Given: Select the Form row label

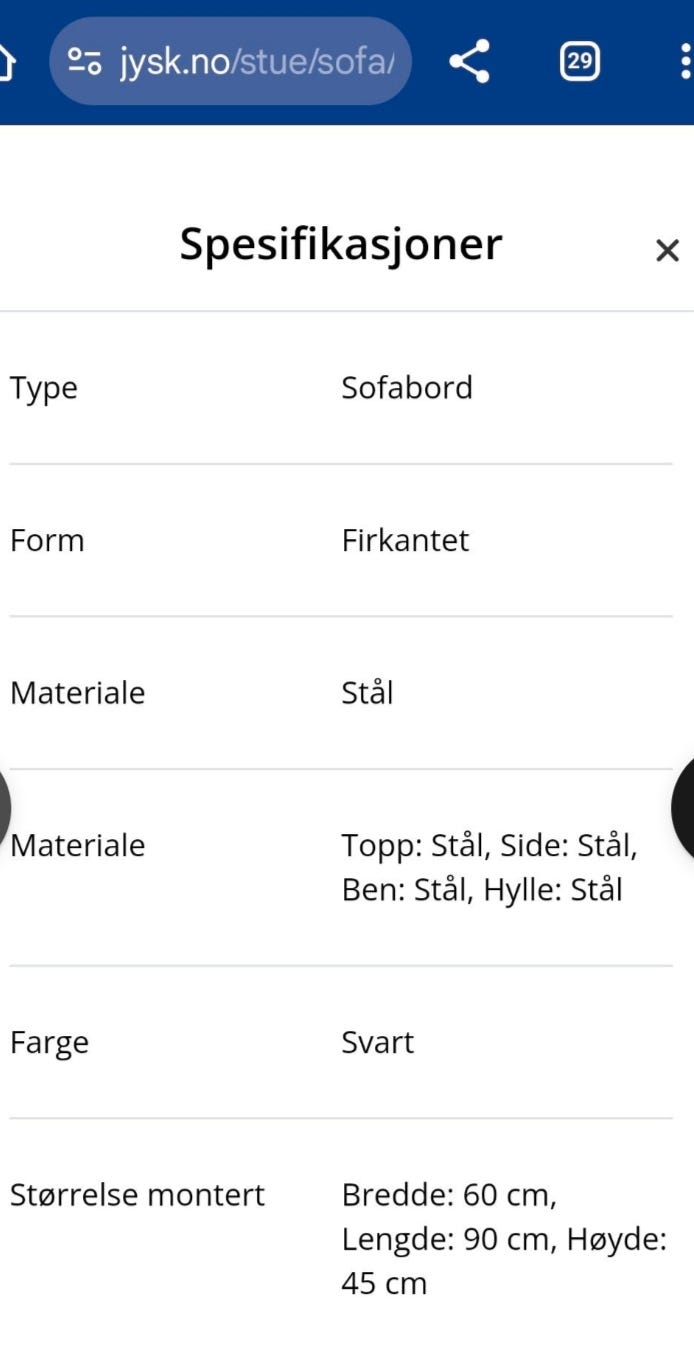Looking at the screenshot, I should coord(47,541).
